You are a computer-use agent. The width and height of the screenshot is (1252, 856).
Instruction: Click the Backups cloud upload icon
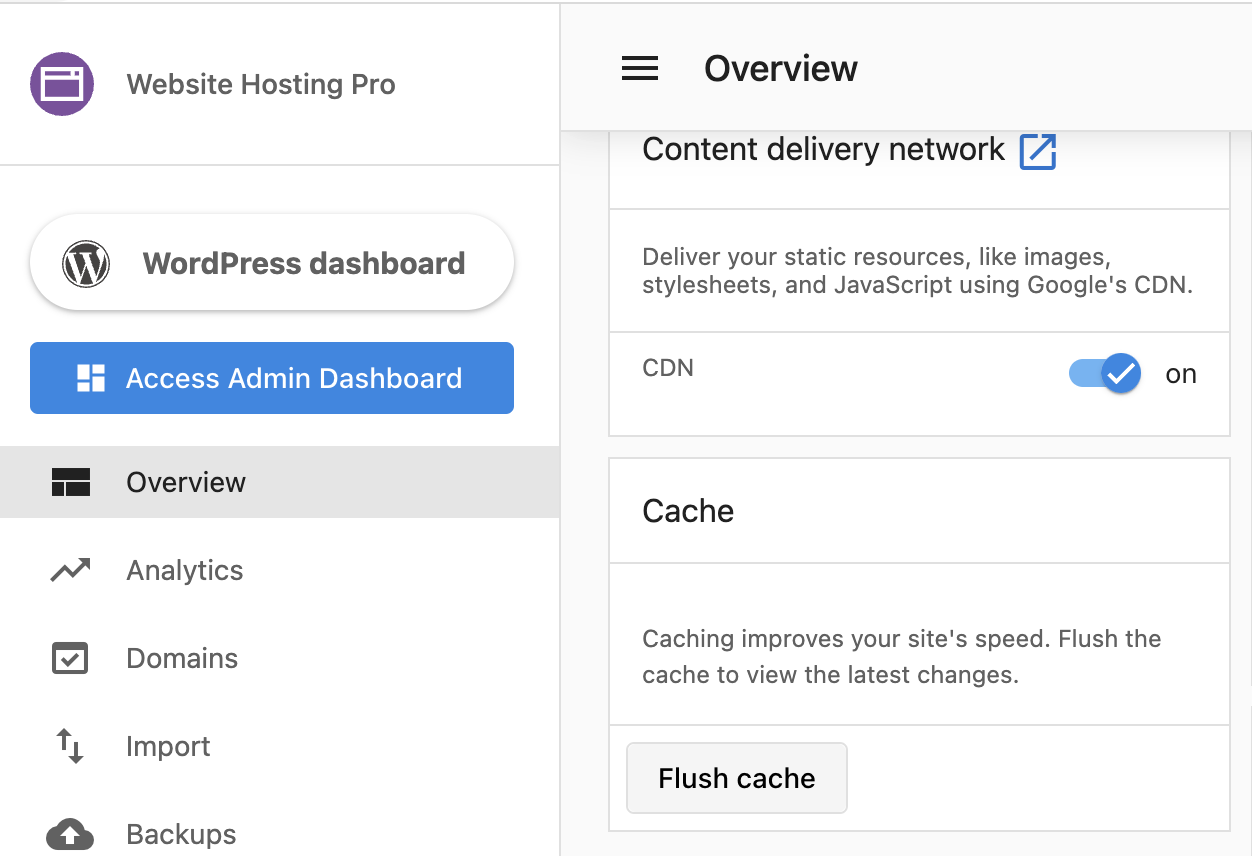point(70,834)
